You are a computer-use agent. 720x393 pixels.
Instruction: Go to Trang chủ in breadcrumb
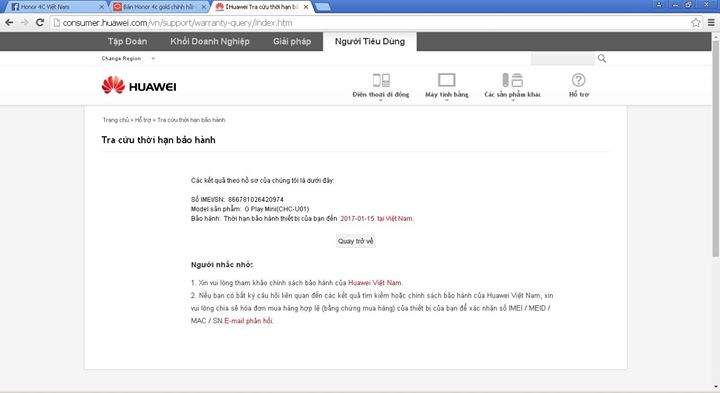click(116, 120)
